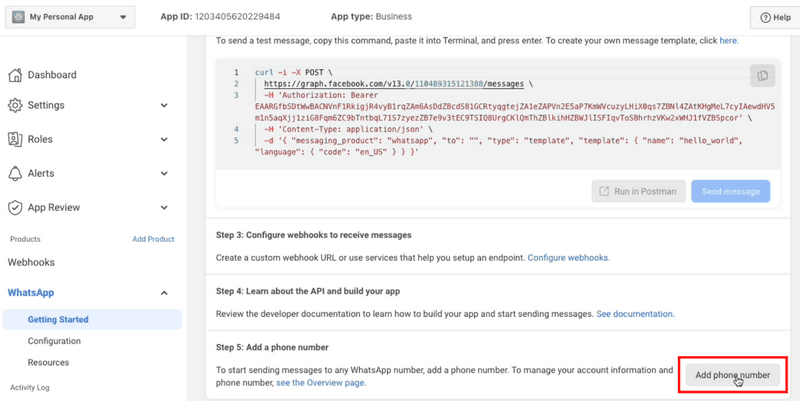Click the Settings gear icon

(x=15, y=105)
